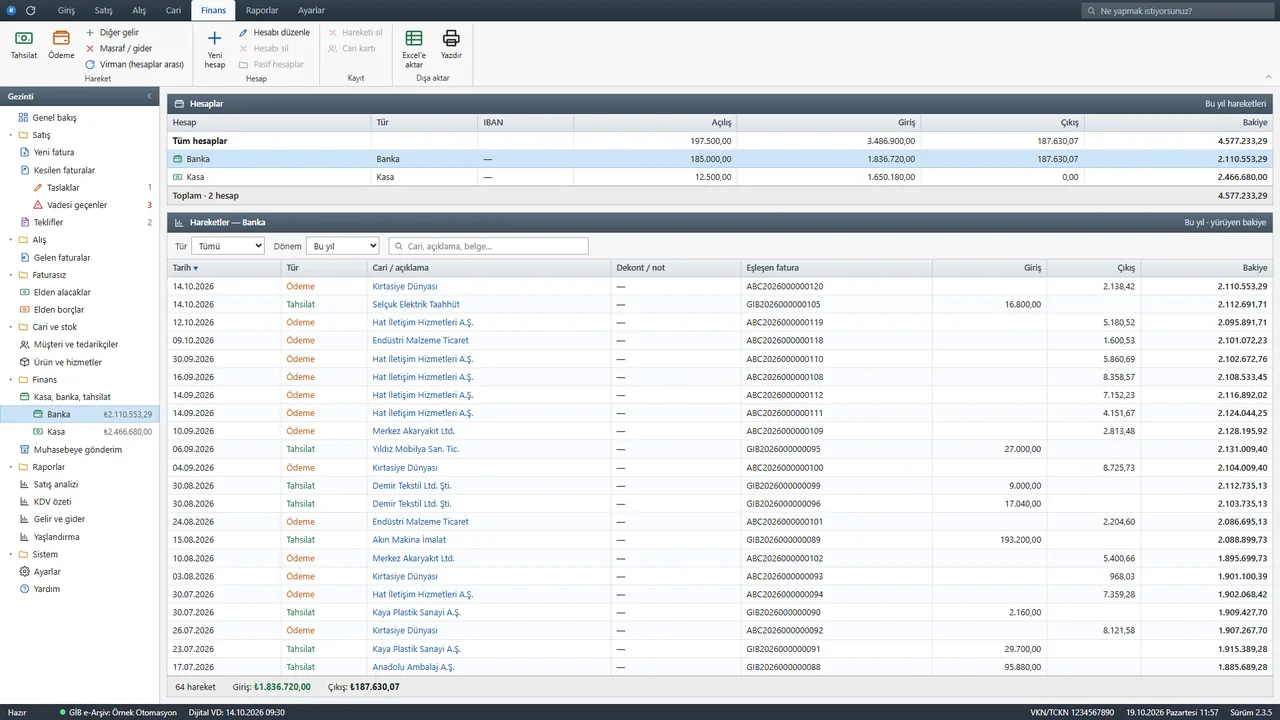Open the Selçuk Elektrik Taahhüt link

(416, 304)
